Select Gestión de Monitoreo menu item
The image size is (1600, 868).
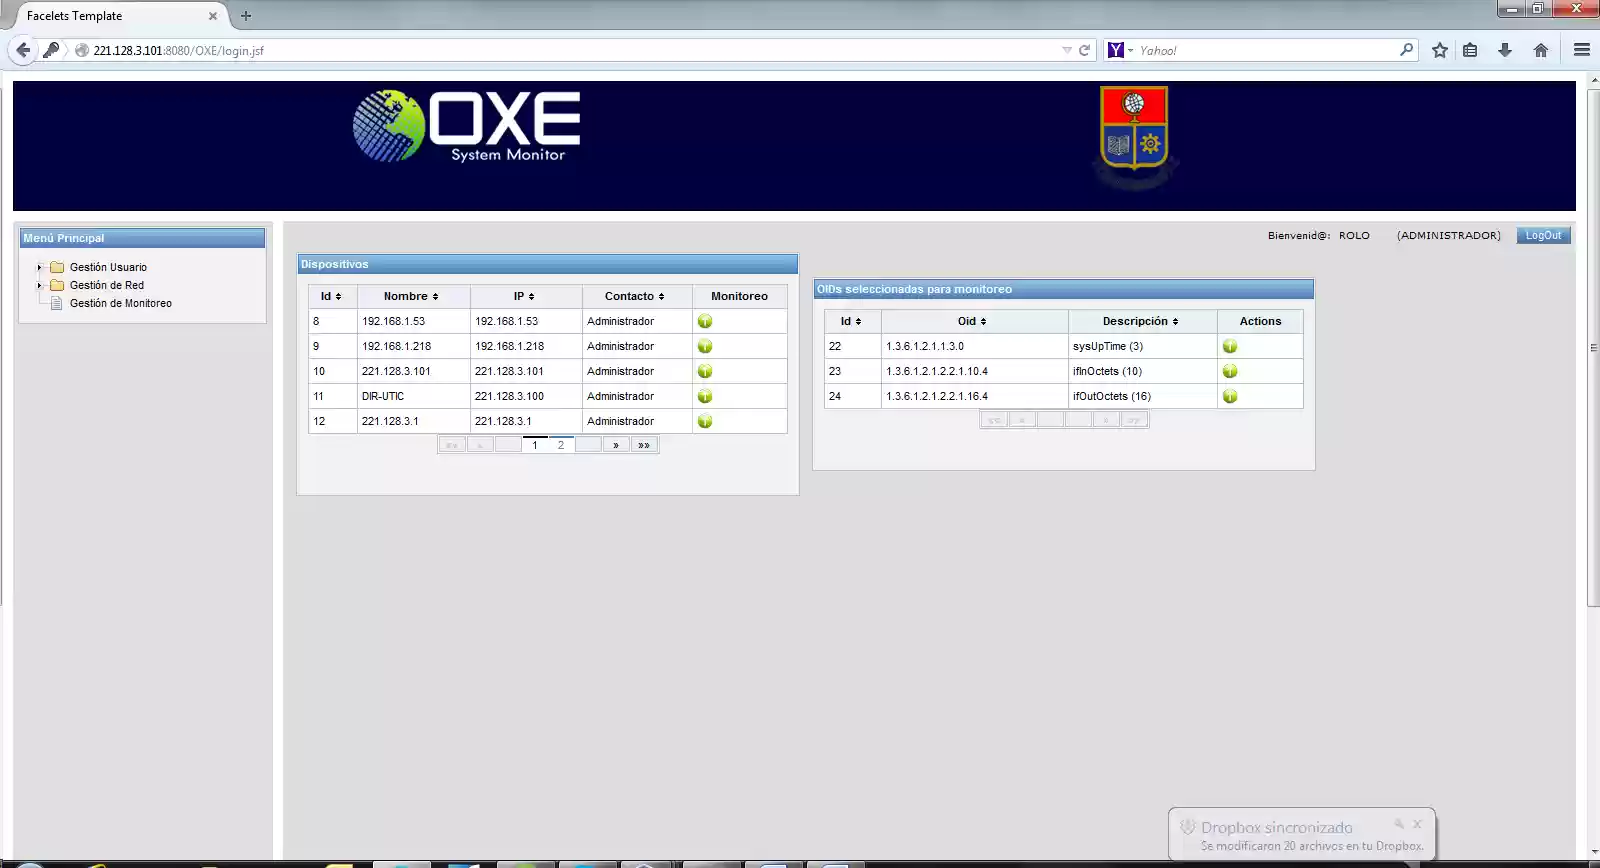click(121, 303)
